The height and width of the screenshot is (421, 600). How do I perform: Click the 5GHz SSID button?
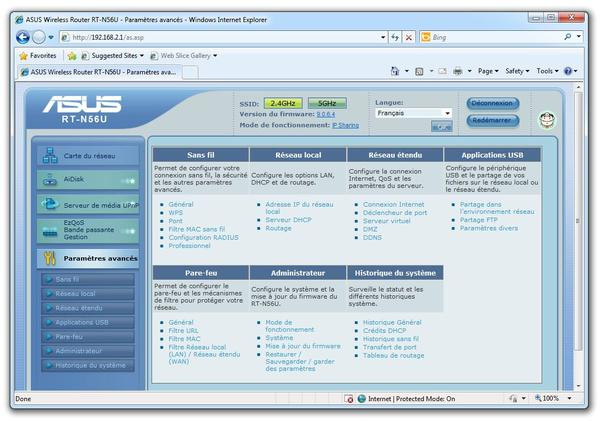coord(327,103)
